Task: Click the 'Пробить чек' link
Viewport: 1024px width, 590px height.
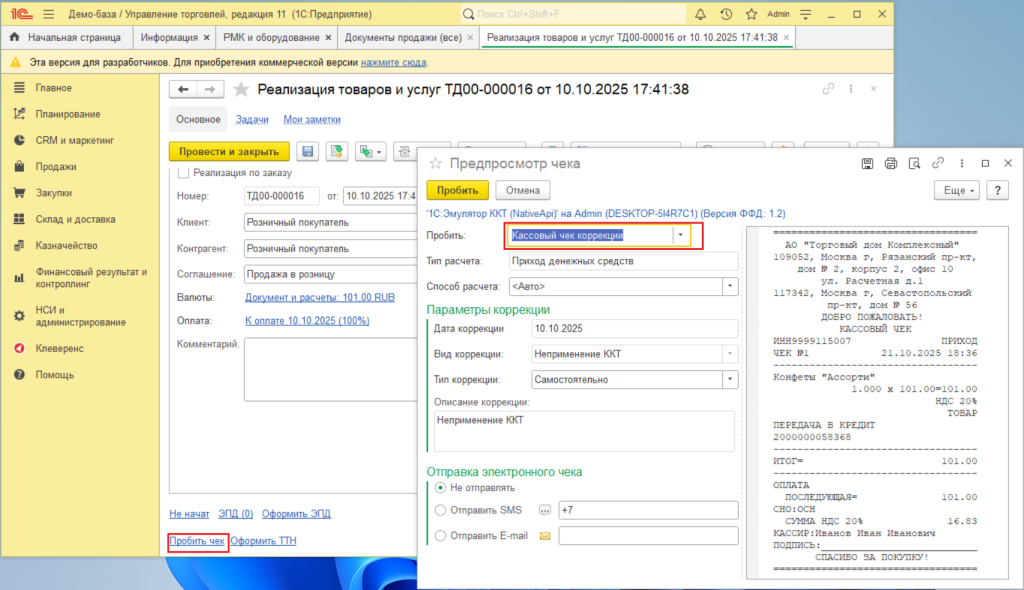Action: click(197, 541)
